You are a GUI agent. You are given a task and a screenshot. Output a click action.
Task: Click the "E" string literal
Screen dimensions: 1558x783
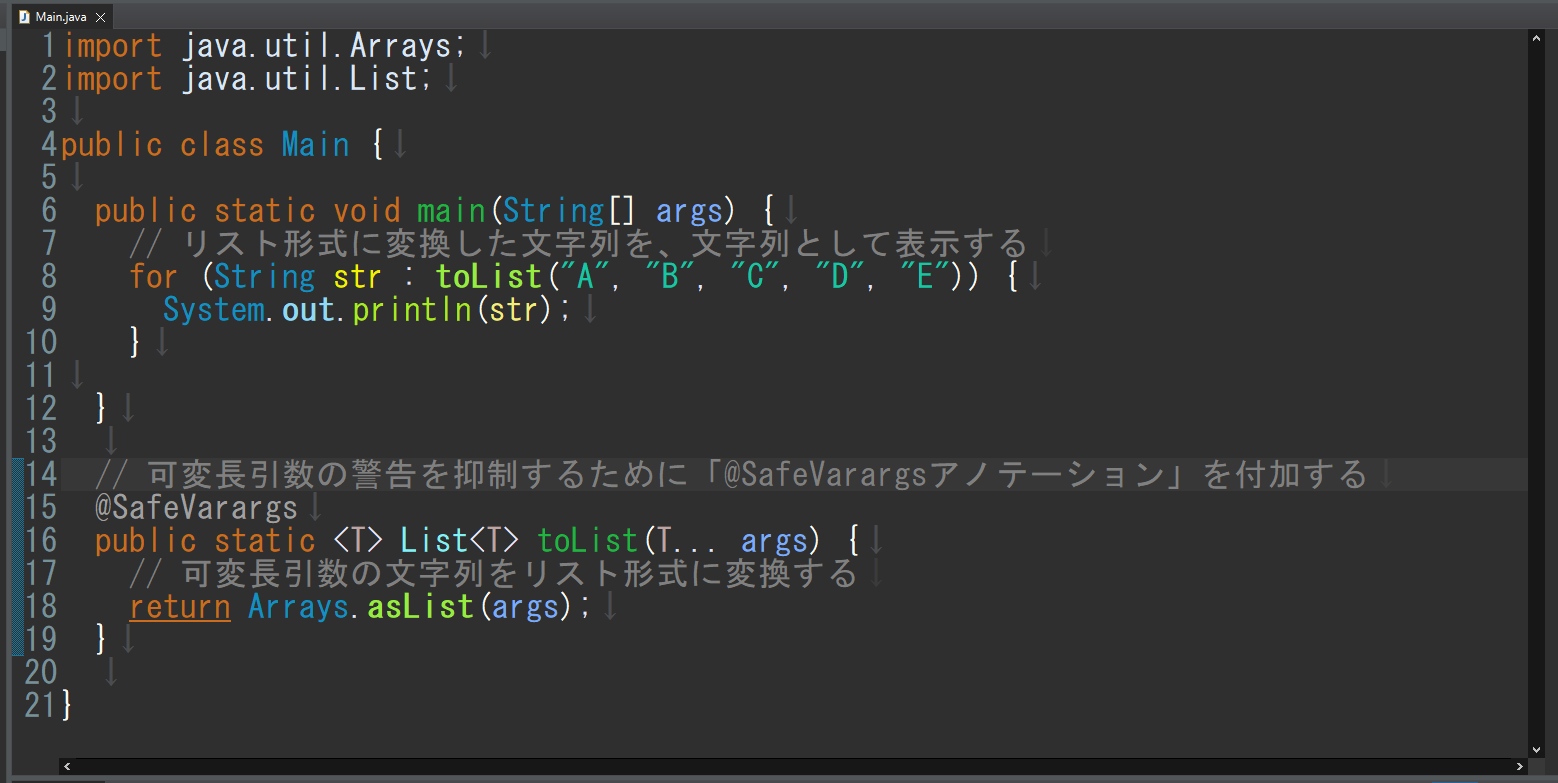tap(925, 276)
